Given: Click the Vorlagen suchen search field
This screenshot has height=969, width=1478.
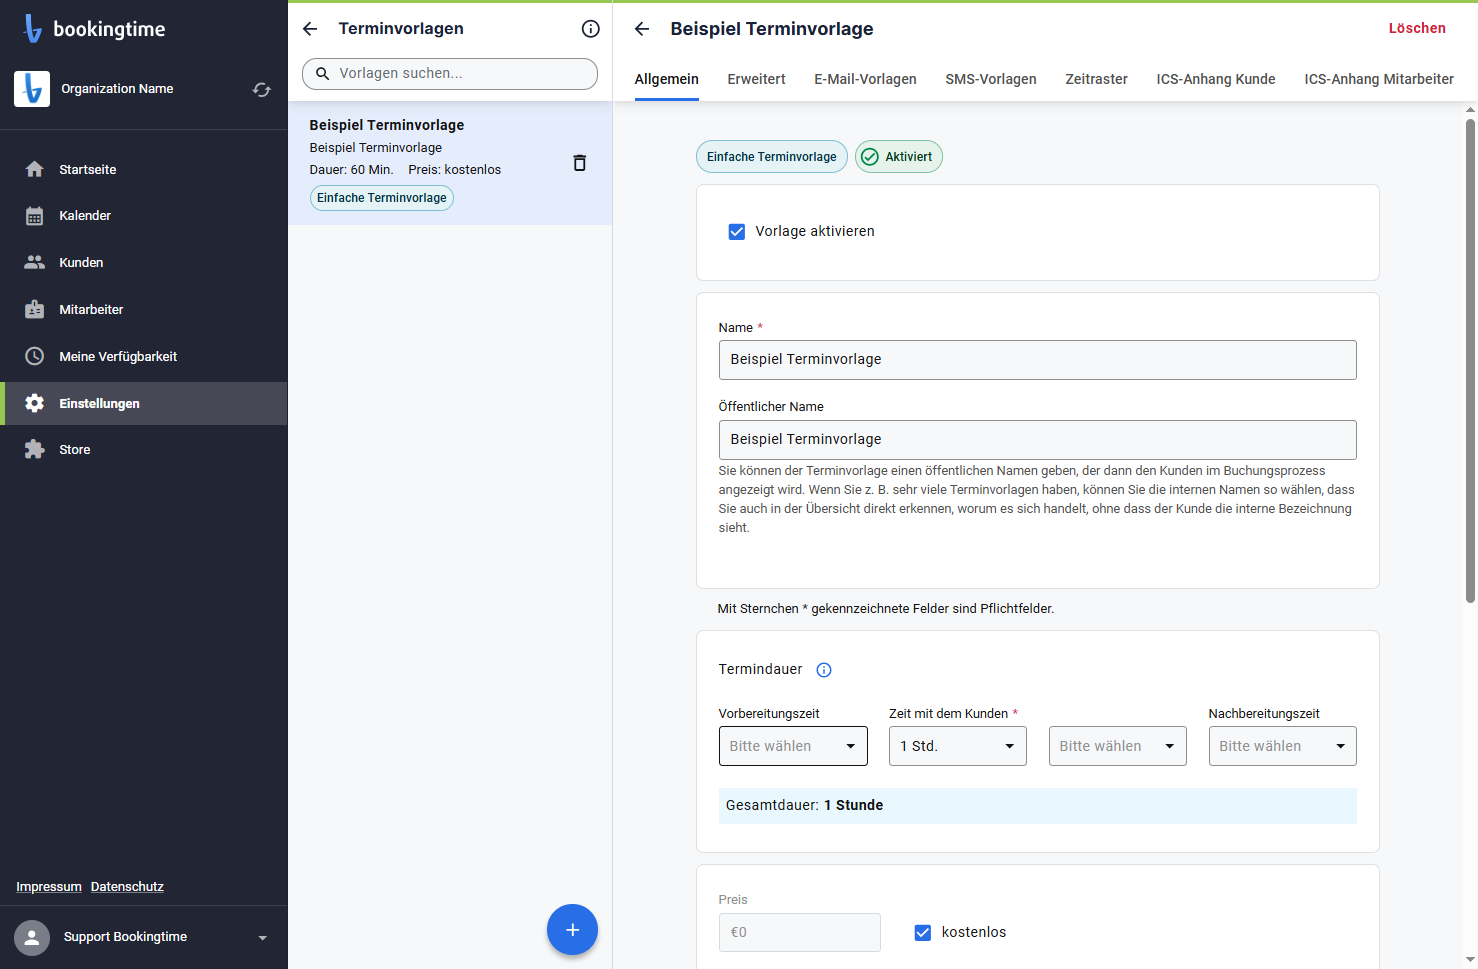Looking at the screenshot, I should 450,74.
